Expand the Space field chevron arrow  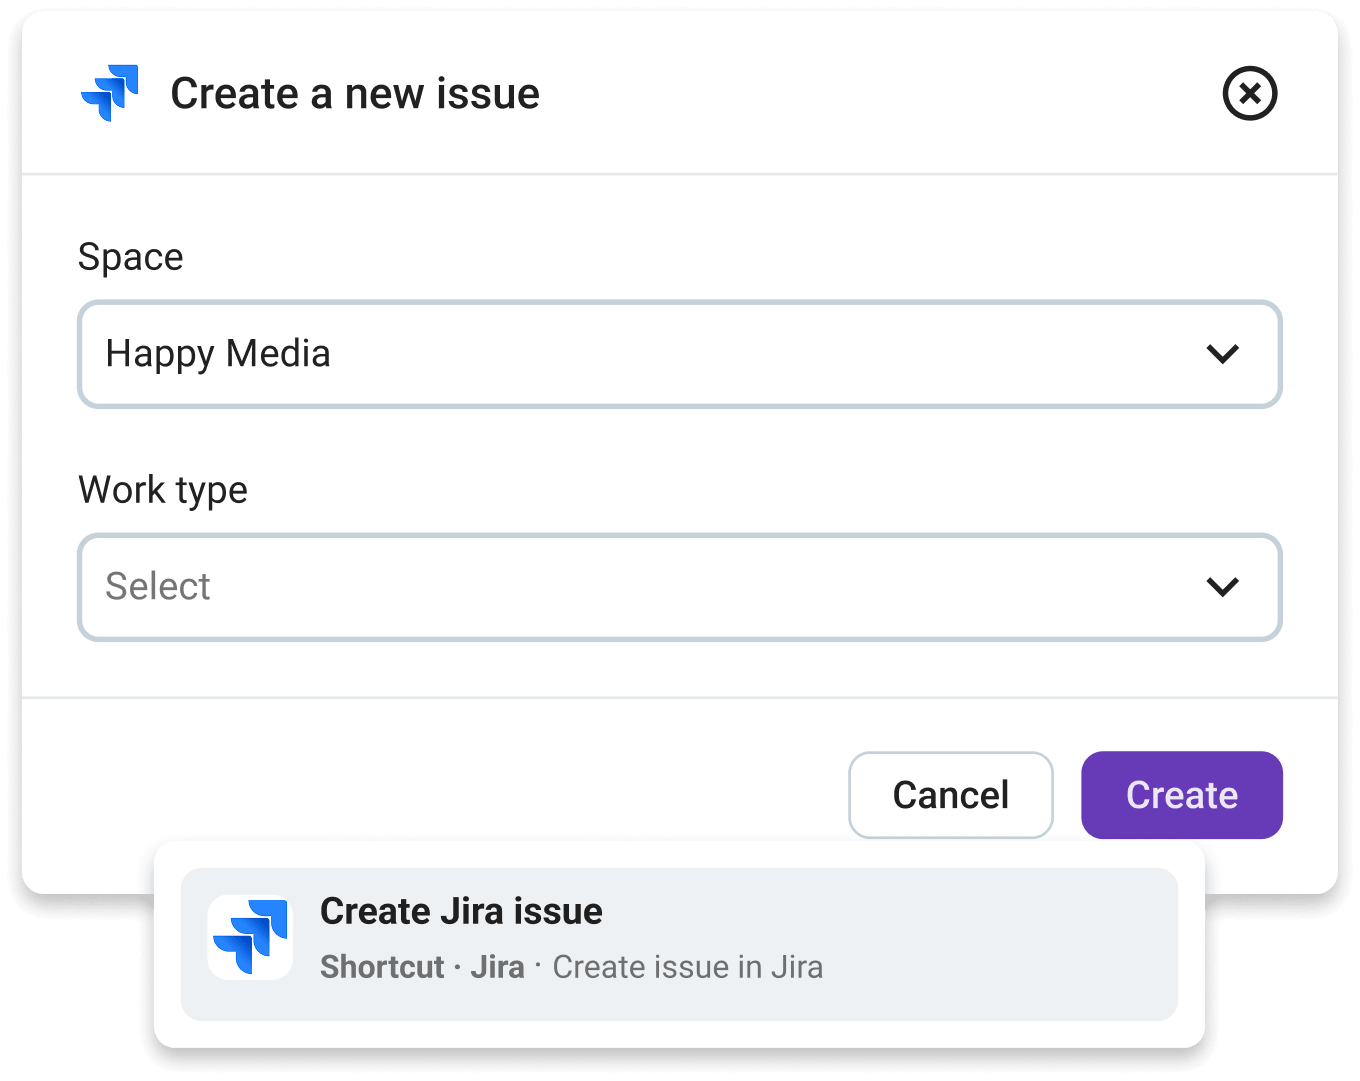click(x=1222, y=354)
